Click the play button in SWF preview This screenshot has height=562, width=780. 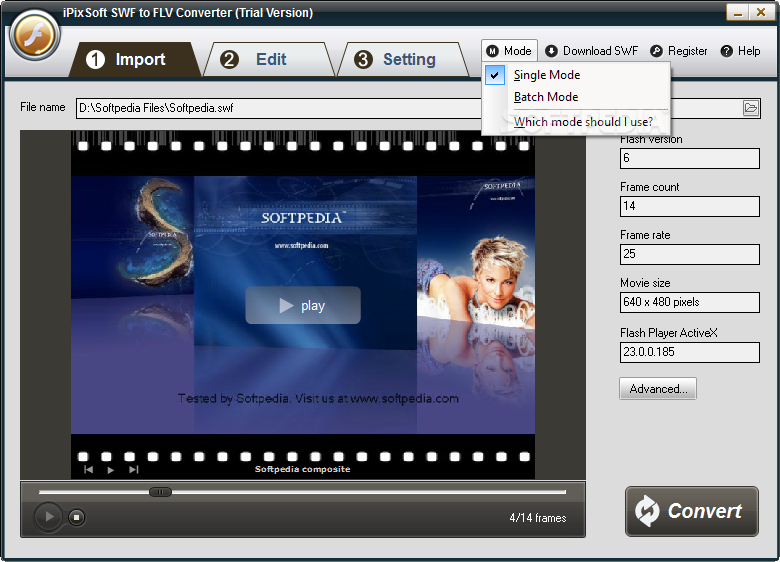[303, 305]
